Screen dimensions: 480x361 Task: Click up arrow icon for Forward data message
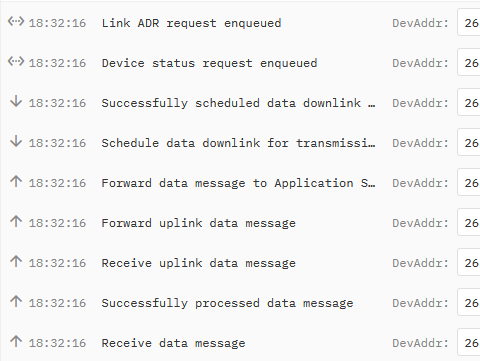tap(16, 182)
